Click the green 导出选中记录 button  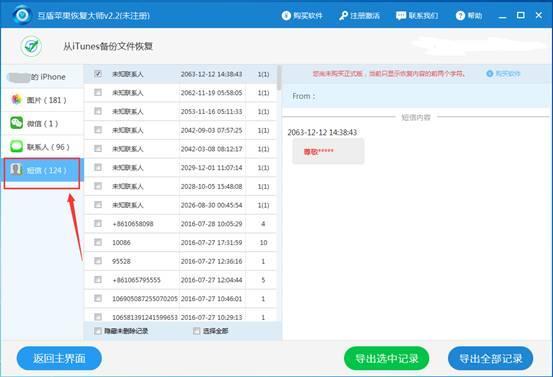click(x=387, y=359)
